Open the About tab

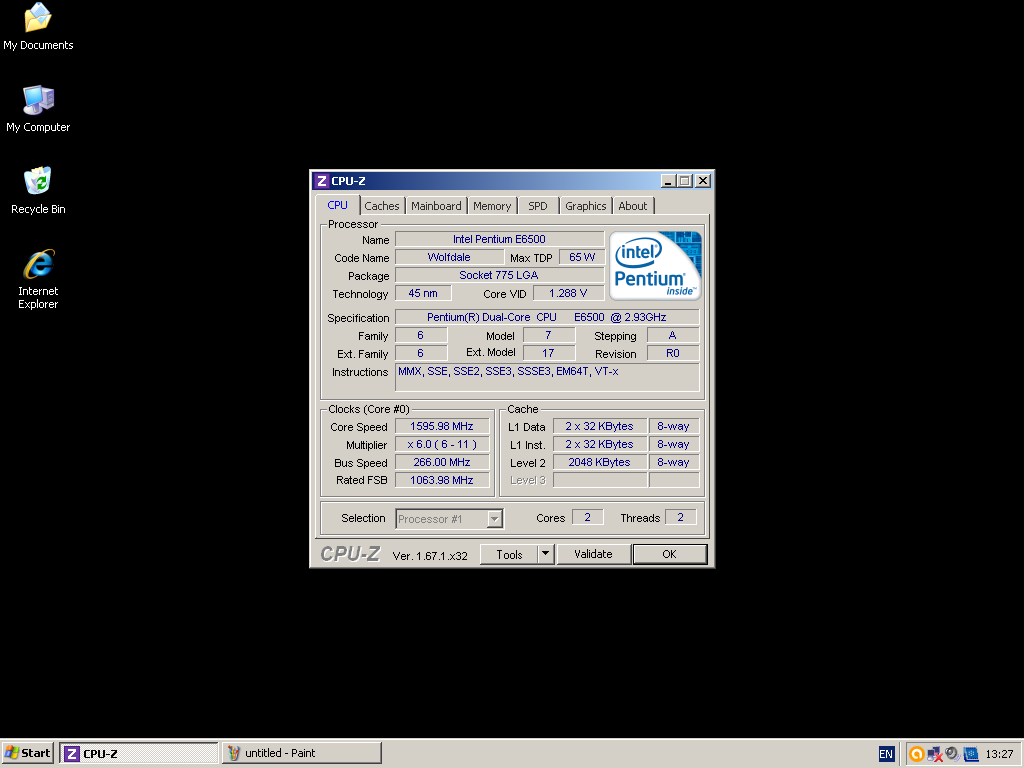tap(633, 206)
